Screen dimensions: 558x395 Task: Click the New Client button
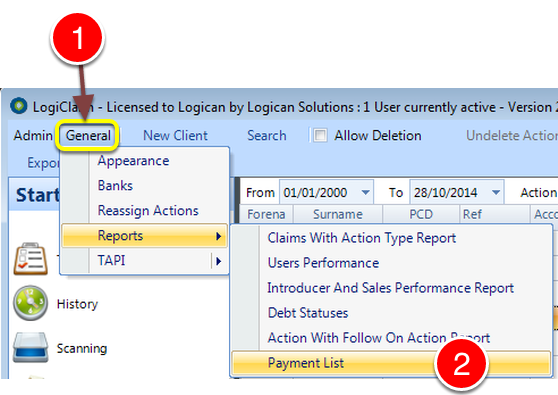[x=175, y=136]
